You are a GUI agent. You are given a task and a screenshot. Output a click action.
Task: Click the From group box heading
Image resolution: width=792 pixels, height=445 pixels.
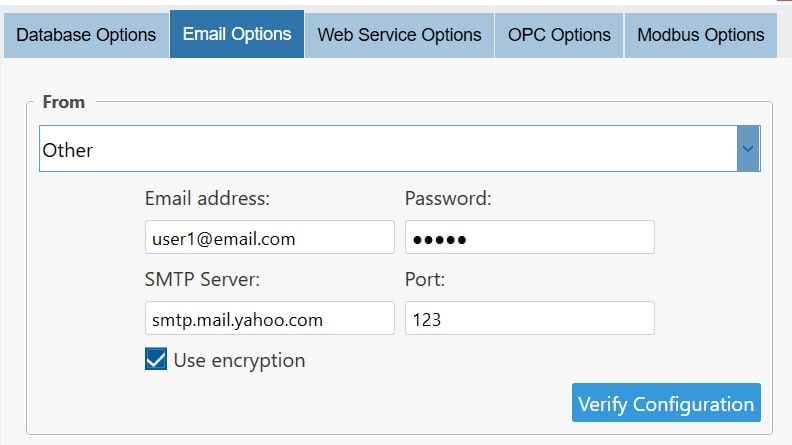(64, 102)
